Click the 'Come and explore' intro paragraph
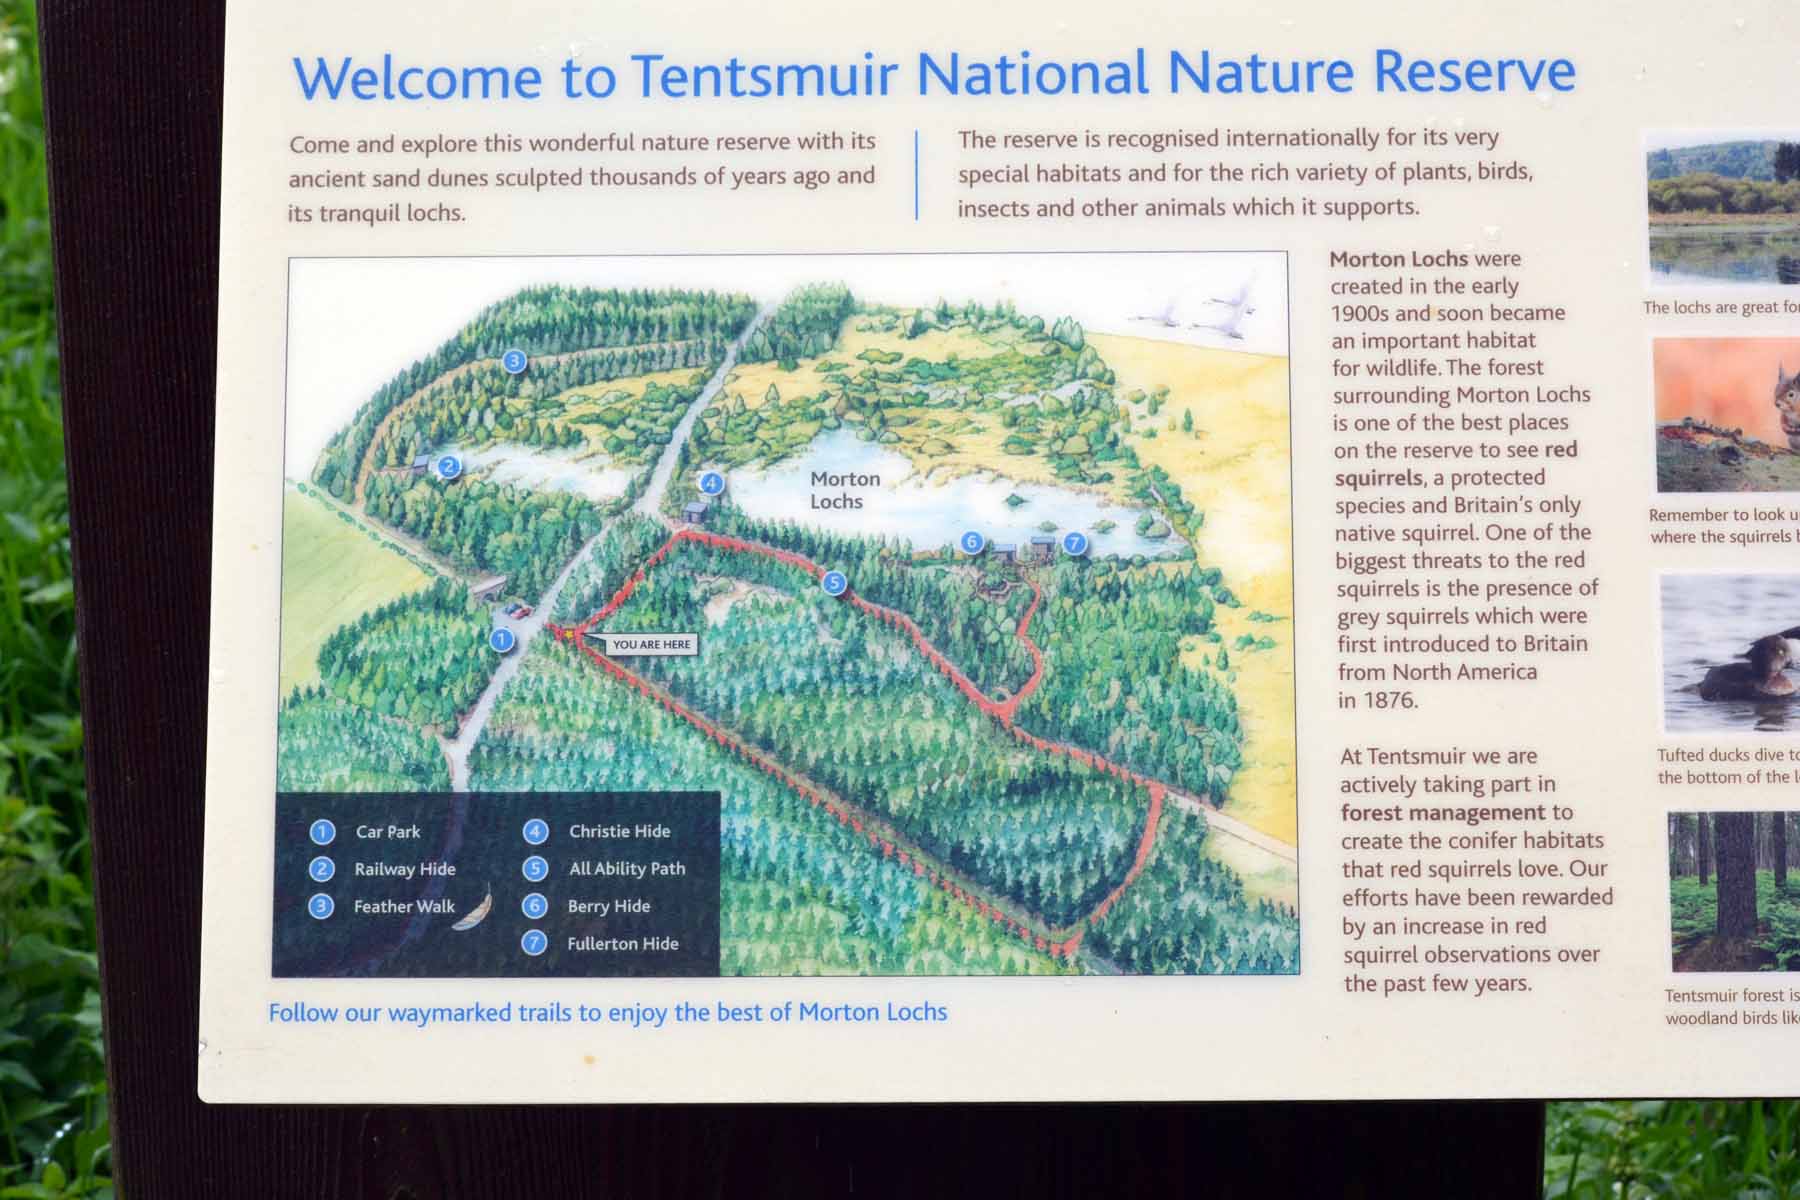 point(583,177)
